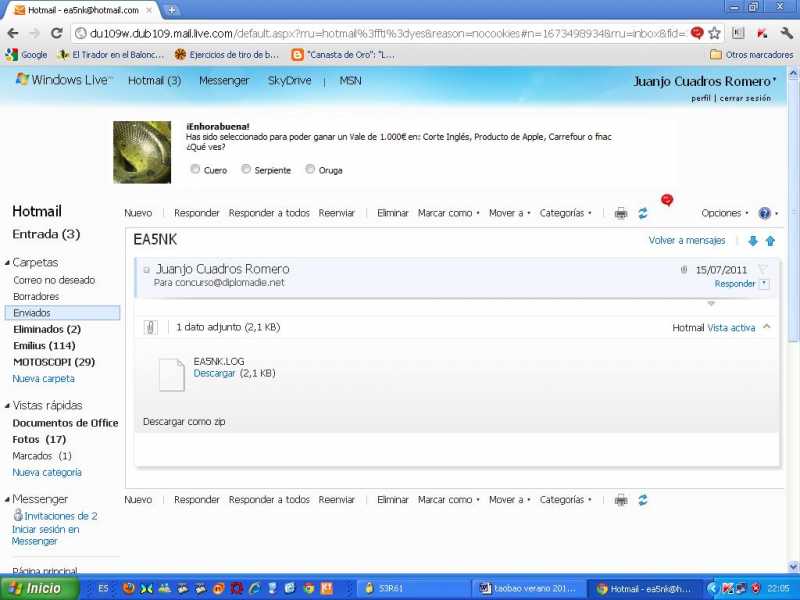The width and height of the screenshot is (800, 600).
Task: Print using the bottom toolbar printer icon
Action: [621, 500]
